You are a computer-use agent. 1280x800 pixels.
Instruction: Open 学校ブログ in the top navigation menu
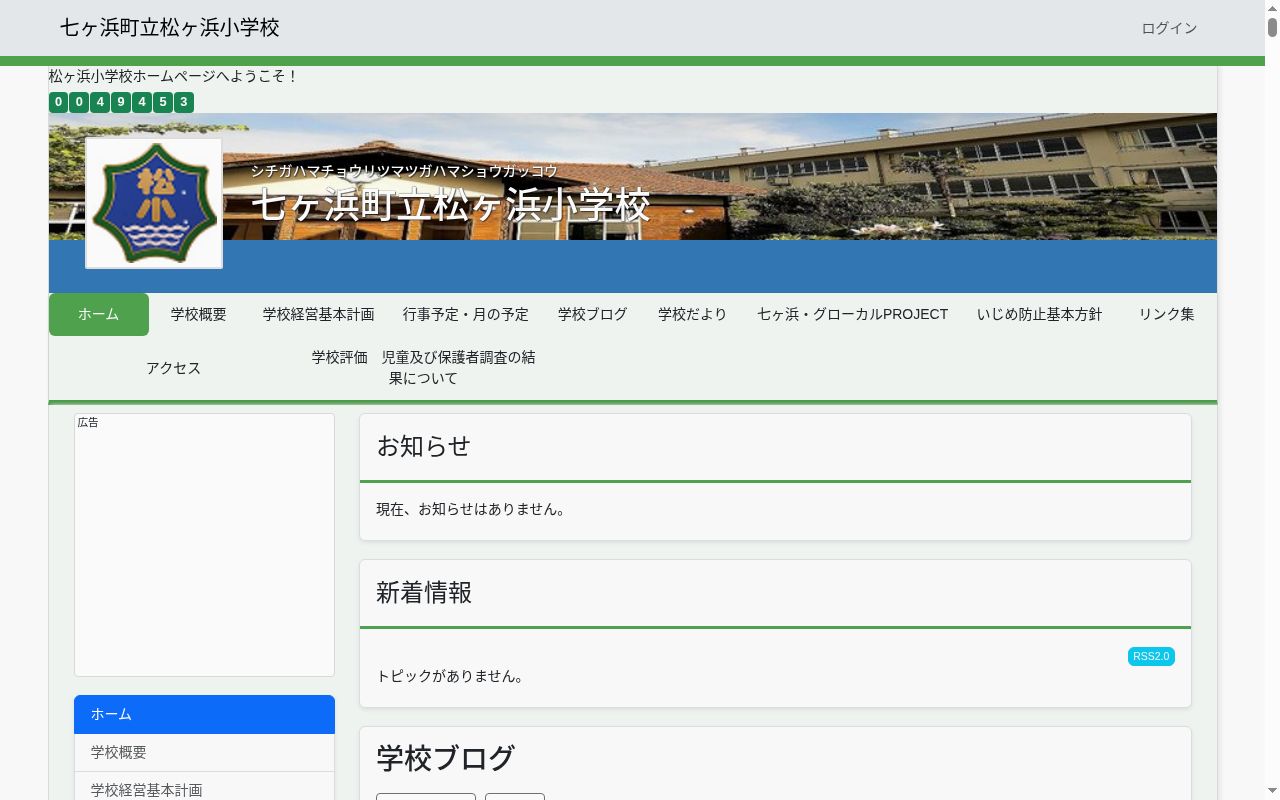click(593, 314)
